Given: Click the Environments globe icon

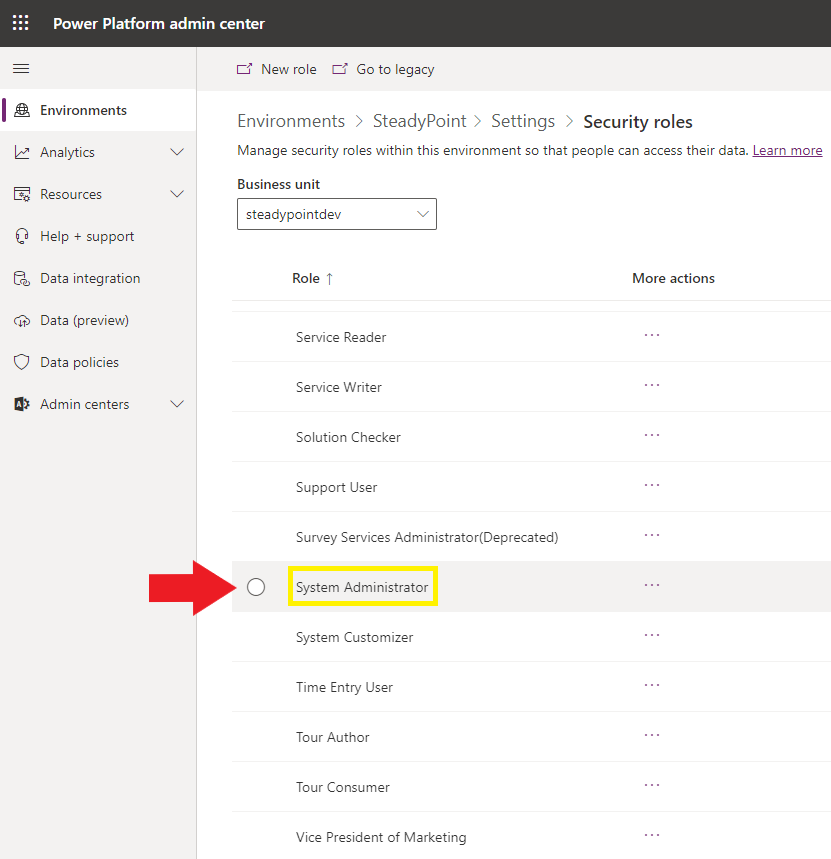Looking at the screenshot, I should 22,110.
